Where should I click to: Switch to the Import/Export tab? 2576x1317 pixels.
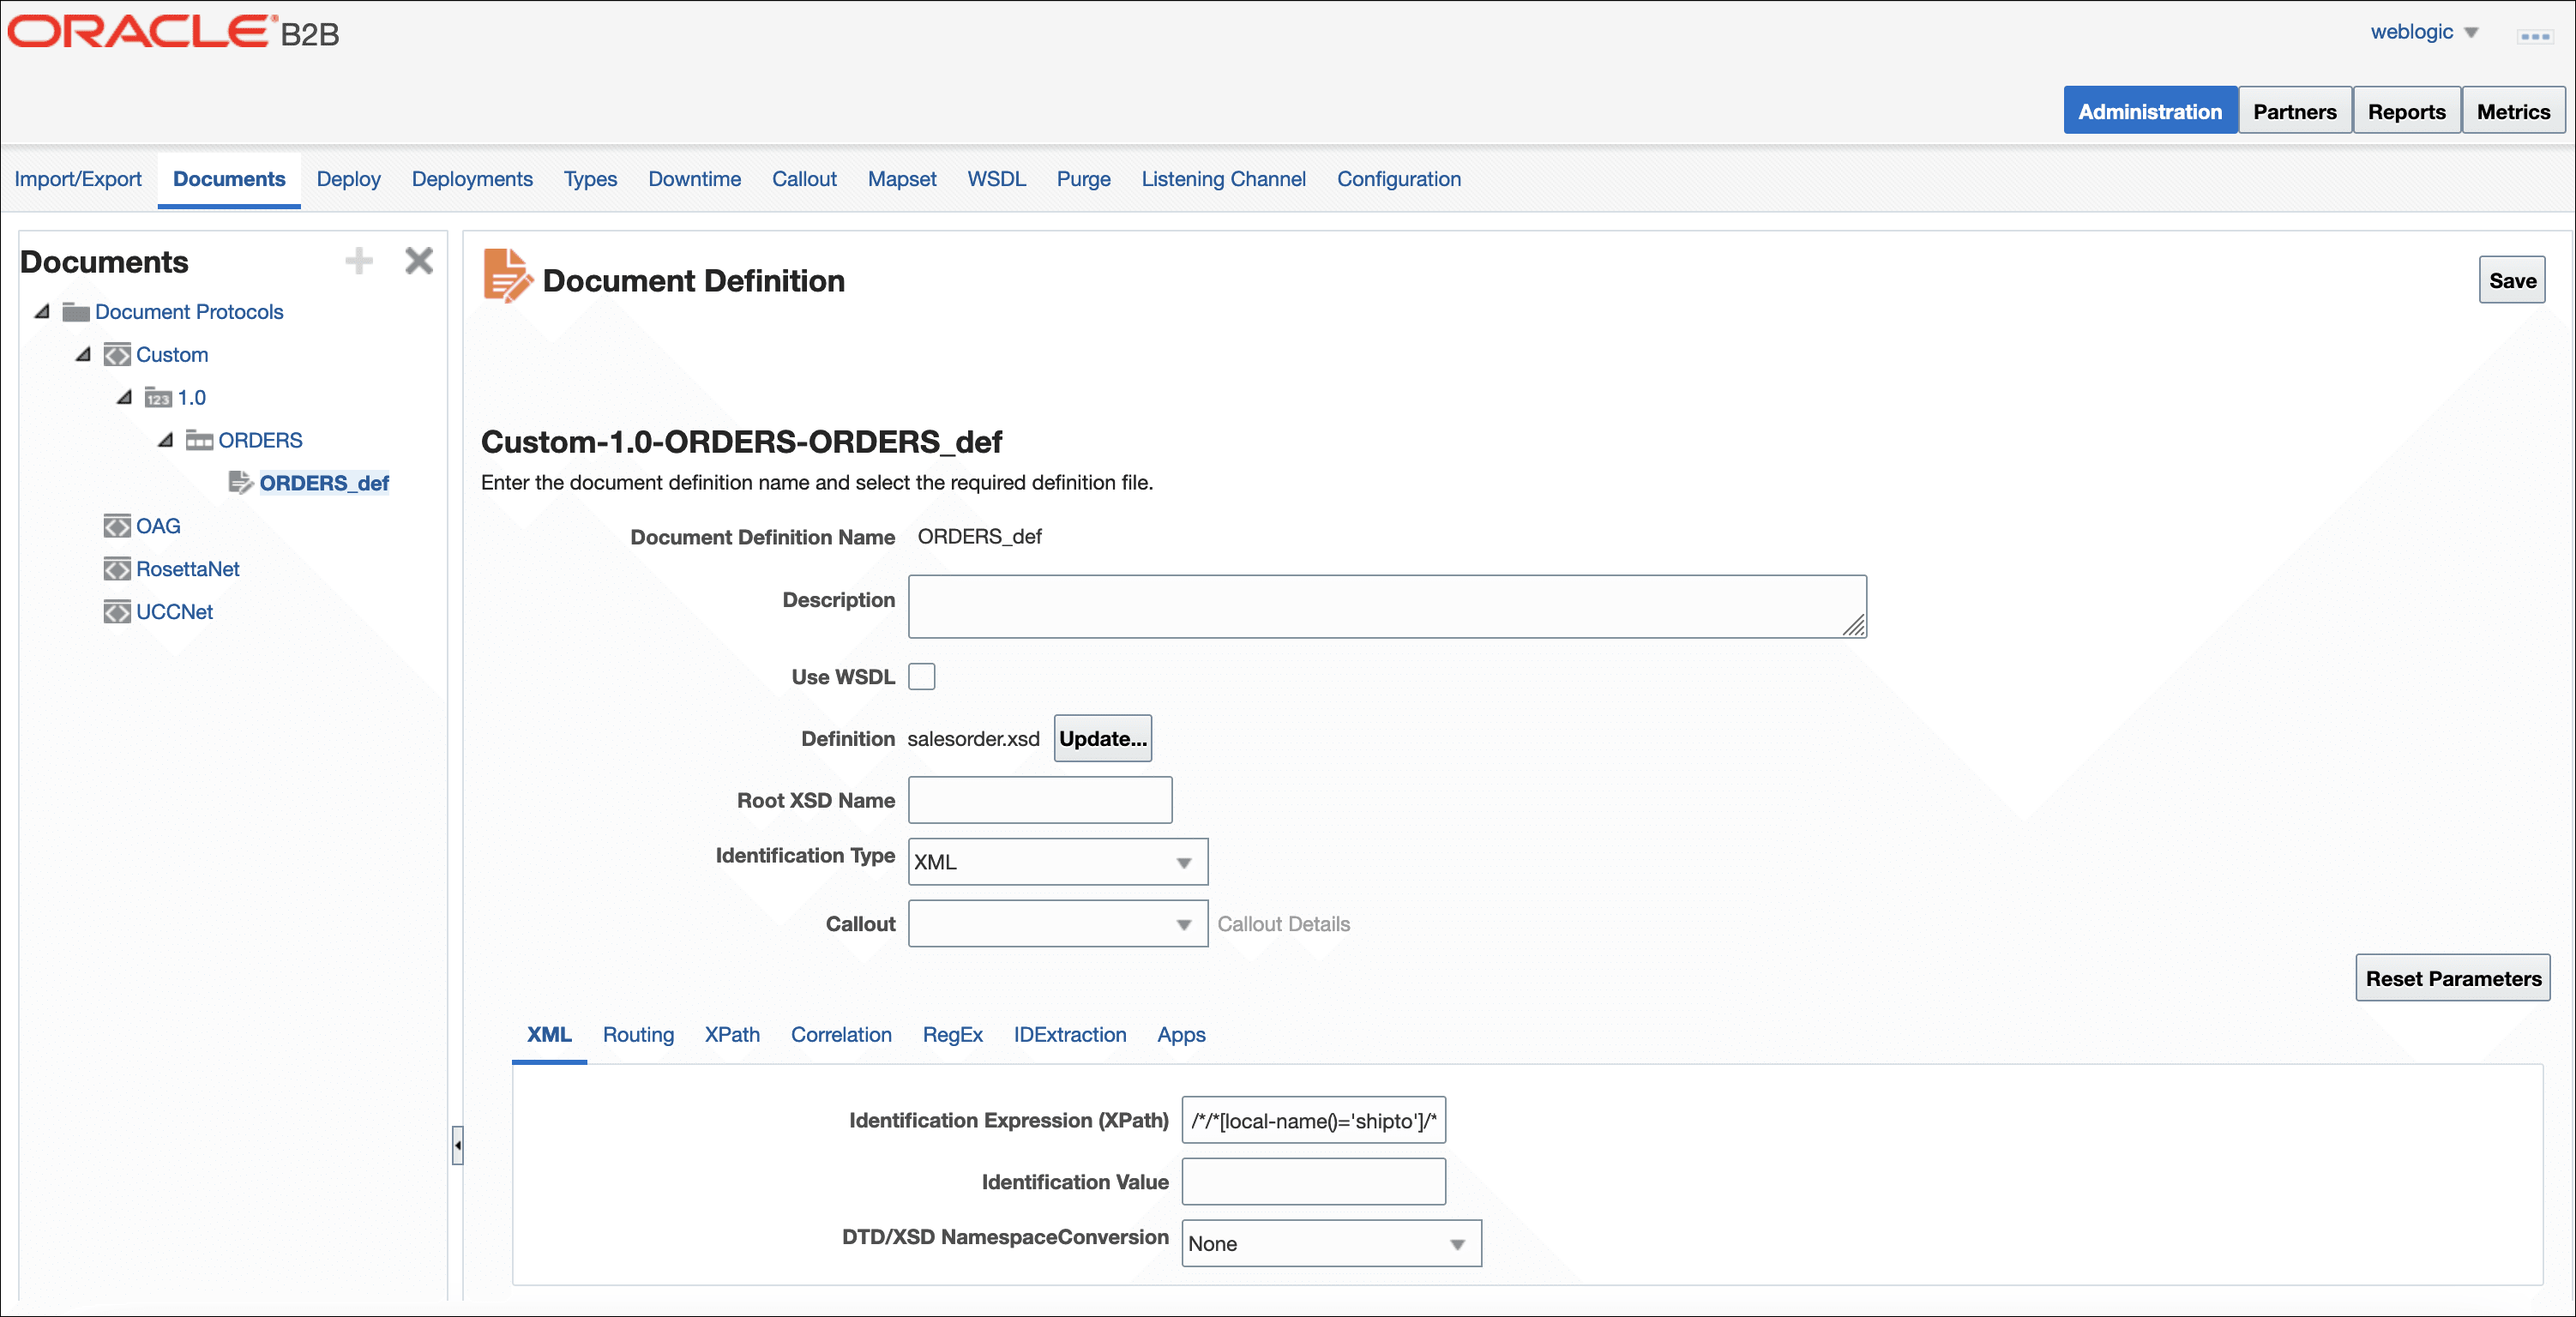click(78, 179)
